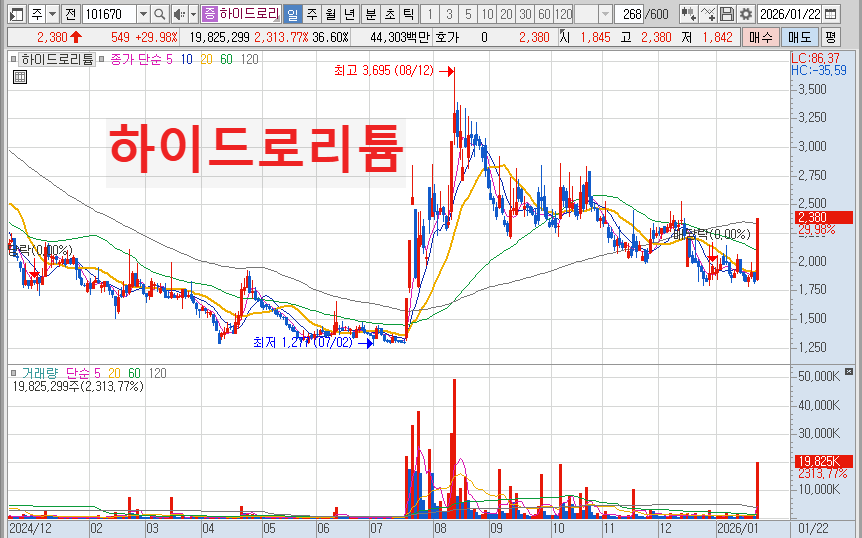Switch to monthly chart 월 tab
Viewport: 862px width, 538px height.
click(330, 14)
